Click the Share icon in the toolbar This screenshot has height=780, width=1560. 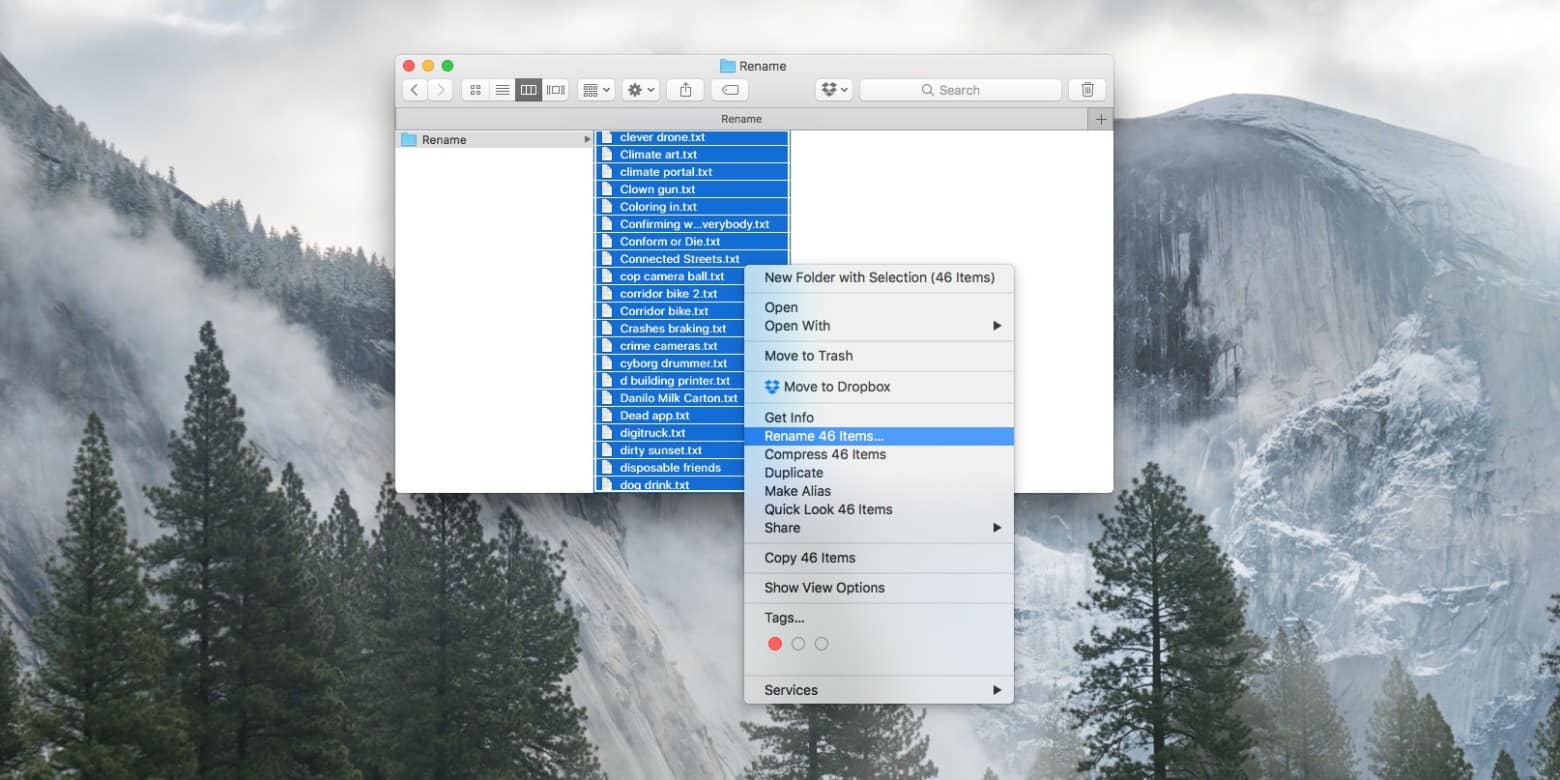point(685,90)
